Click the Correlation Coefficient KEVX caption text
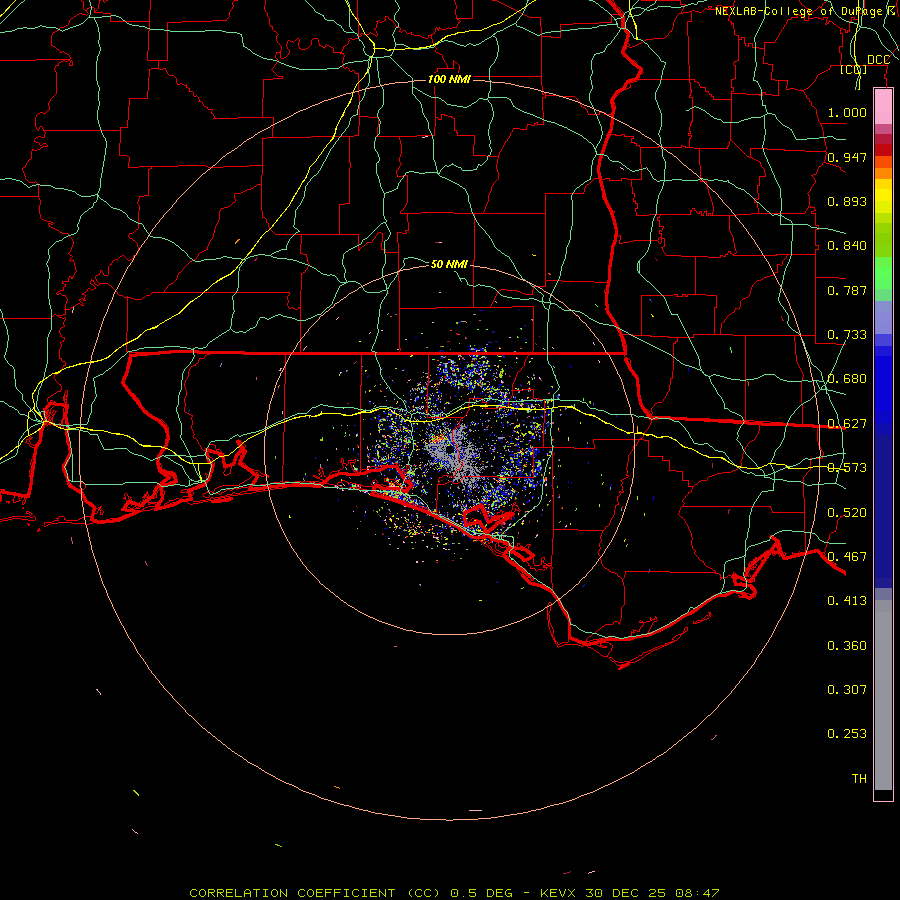 coord(454,893)
